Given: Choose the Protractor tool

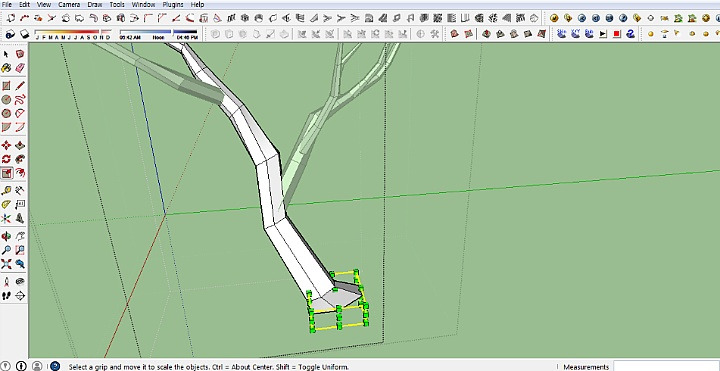Looking at the screenshot, I should [6, 204].
